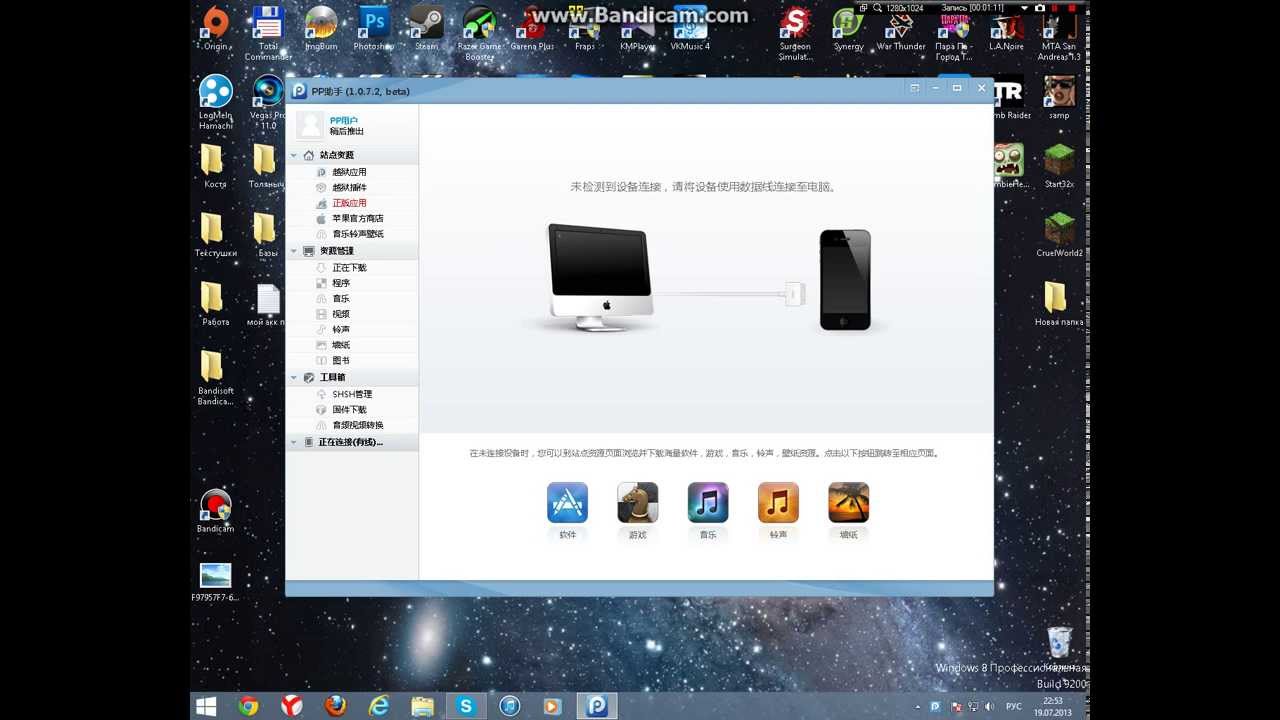Select 铃声 in the sidebar list

coord(341,329)
